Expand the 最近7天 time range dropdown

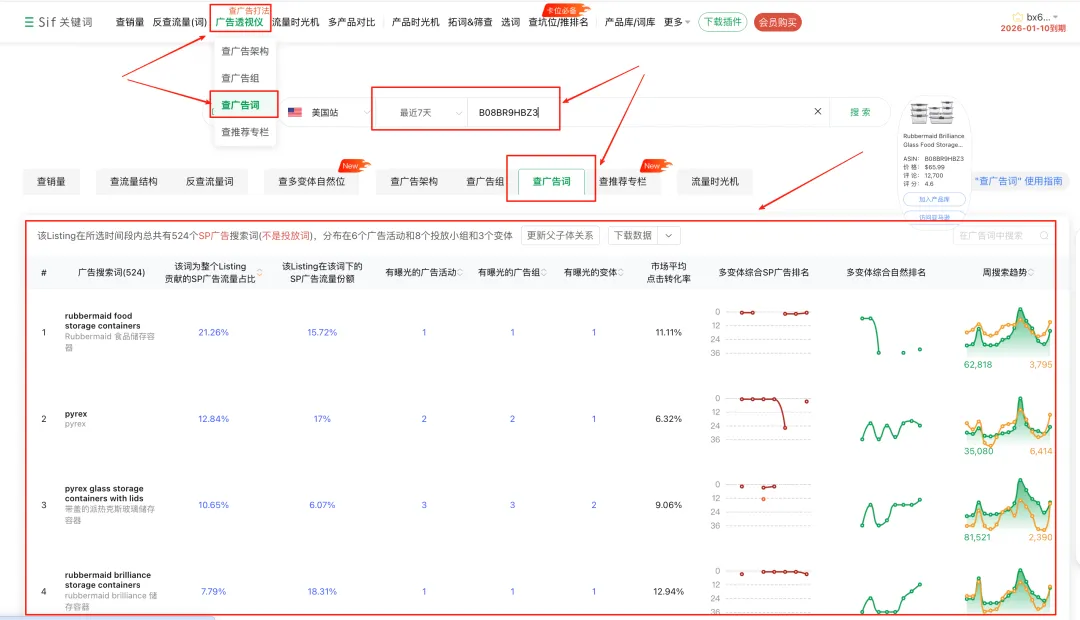pyautogui.click(x=458, y=113)
